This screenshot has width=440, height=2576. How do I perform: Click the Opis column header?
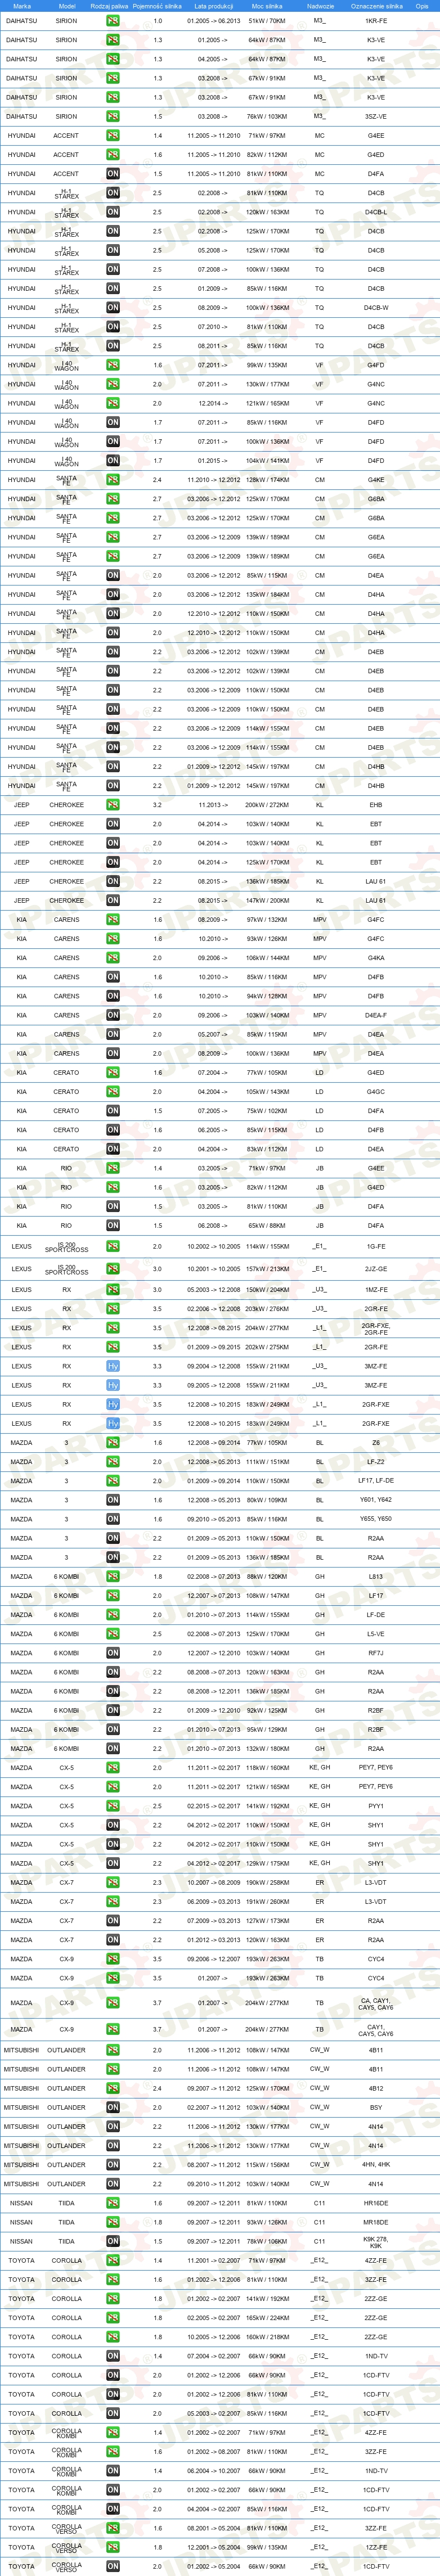[422, 6]
